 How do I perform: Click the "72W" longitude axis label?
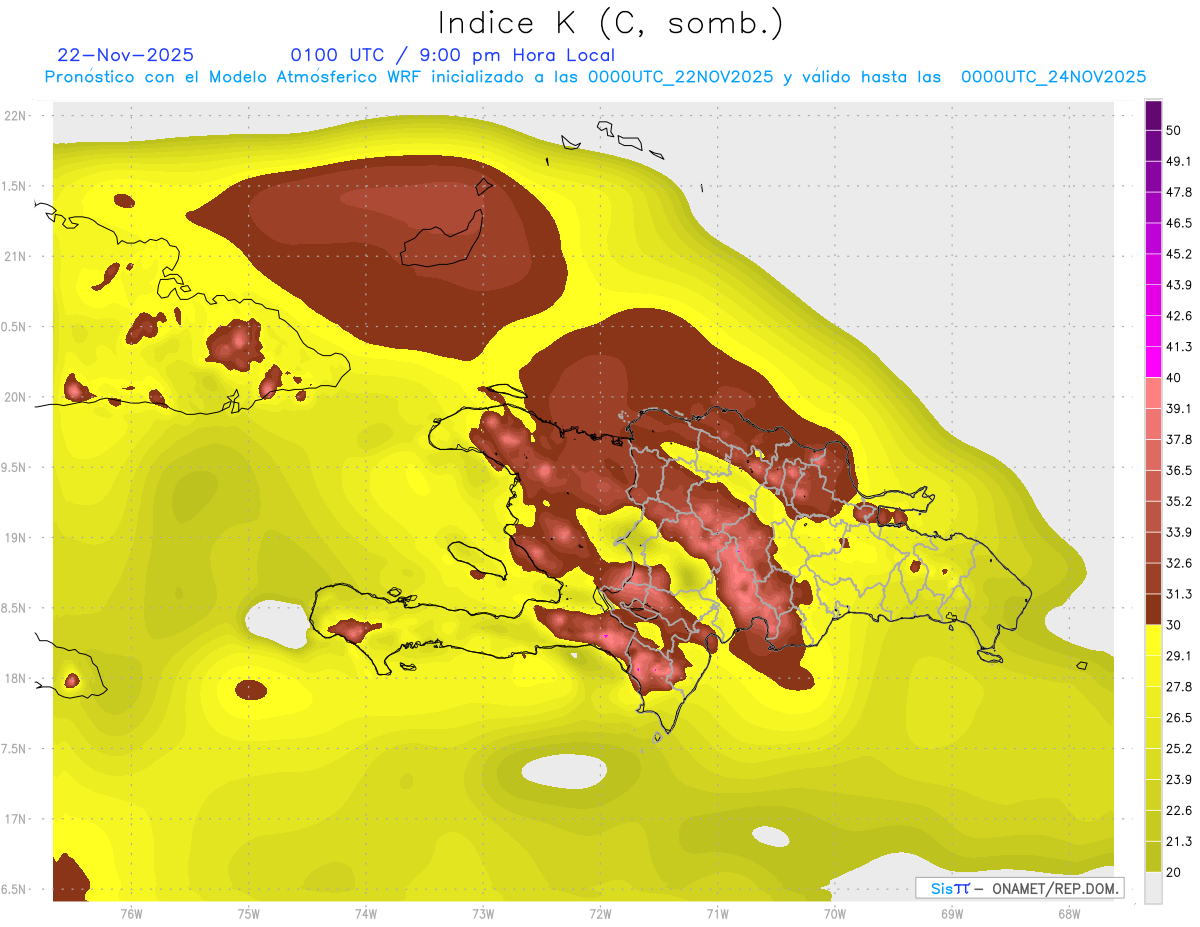tap(600, 913)
